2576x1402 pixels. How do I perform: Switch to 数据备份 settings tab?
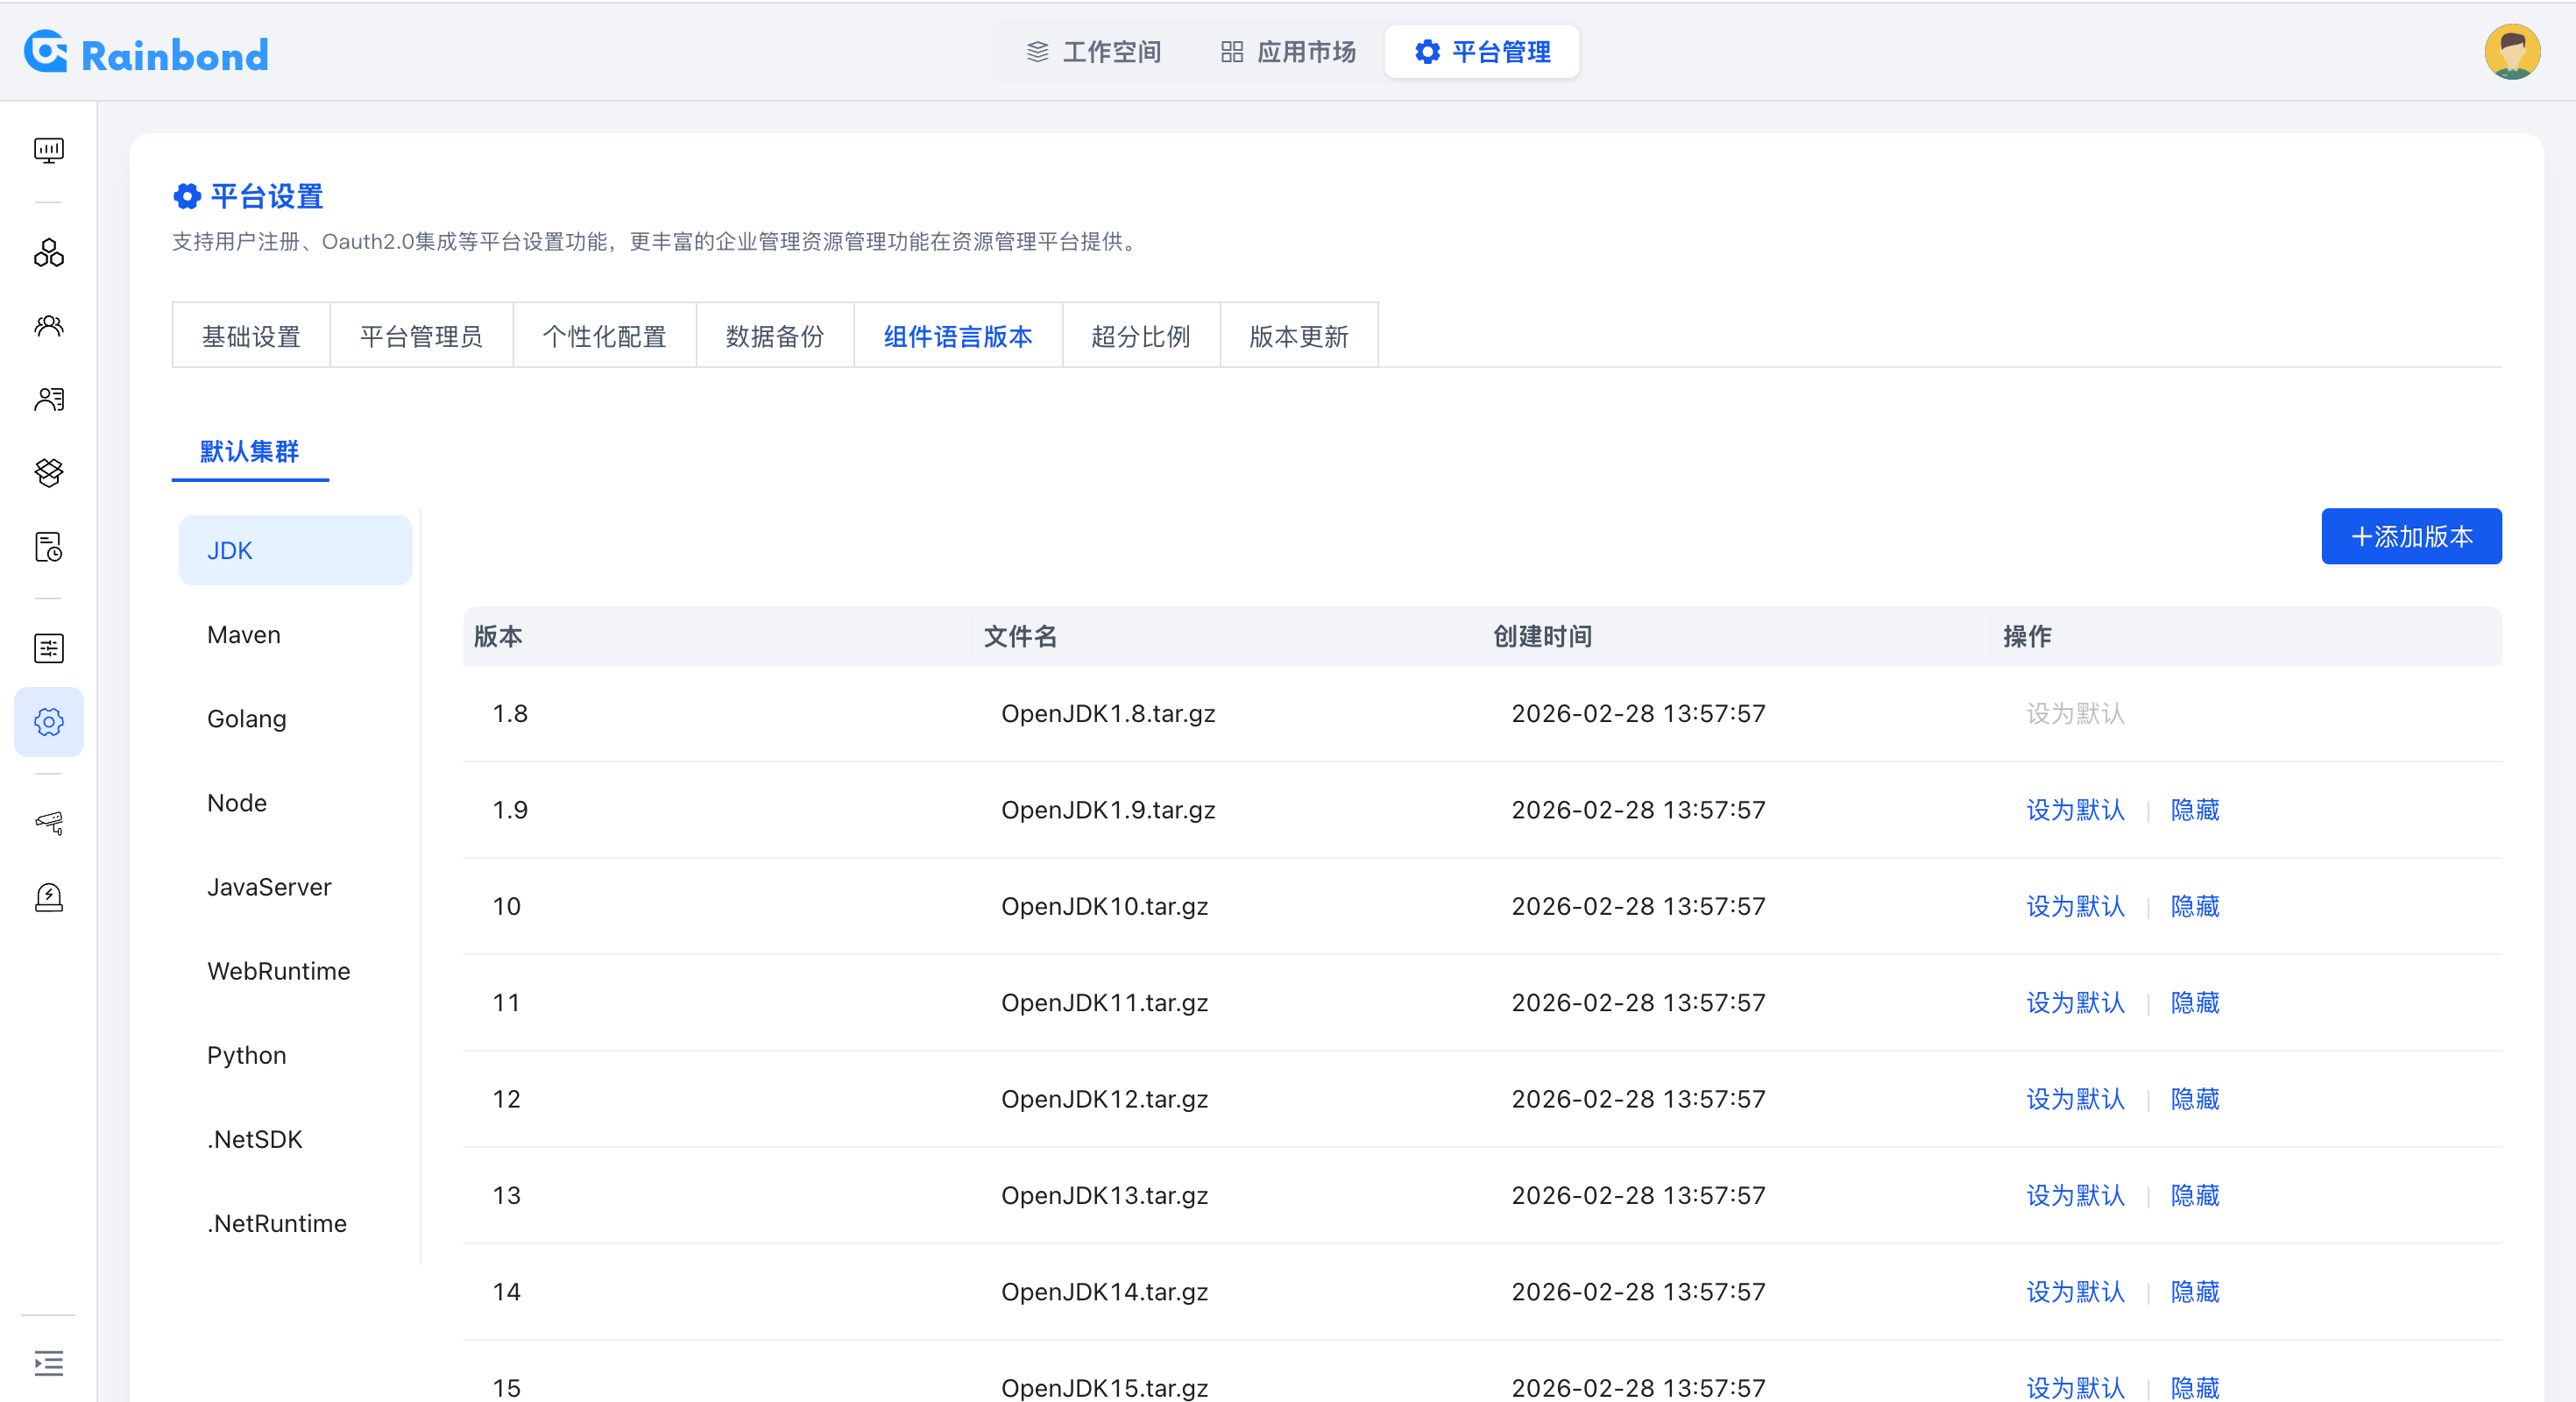pos(775,336)
